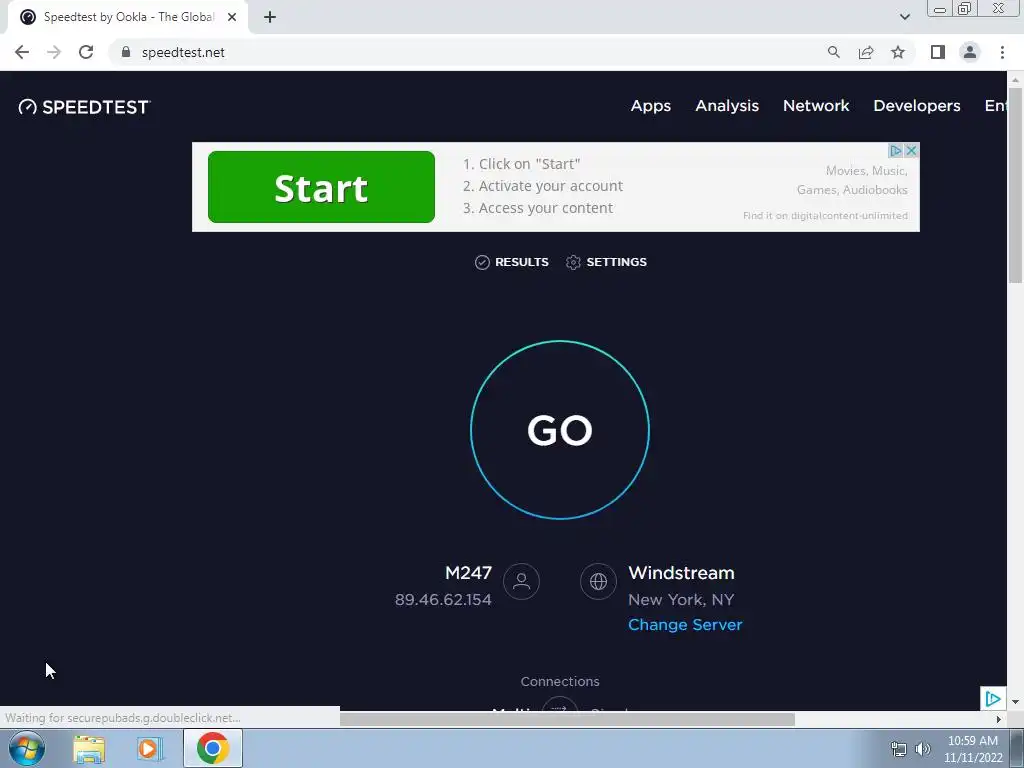Open AdChoices info on banner ad
Image resolution: width=1024 pixels, height=768 pixels.
[x=895, y=151]
